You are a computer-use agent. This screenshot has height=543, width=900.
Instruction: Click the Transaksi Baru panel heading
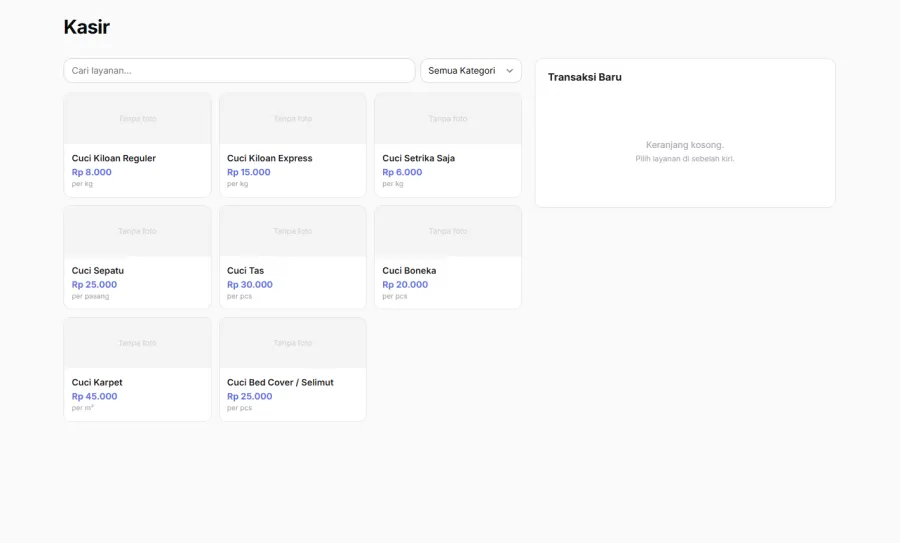[584, 77]
